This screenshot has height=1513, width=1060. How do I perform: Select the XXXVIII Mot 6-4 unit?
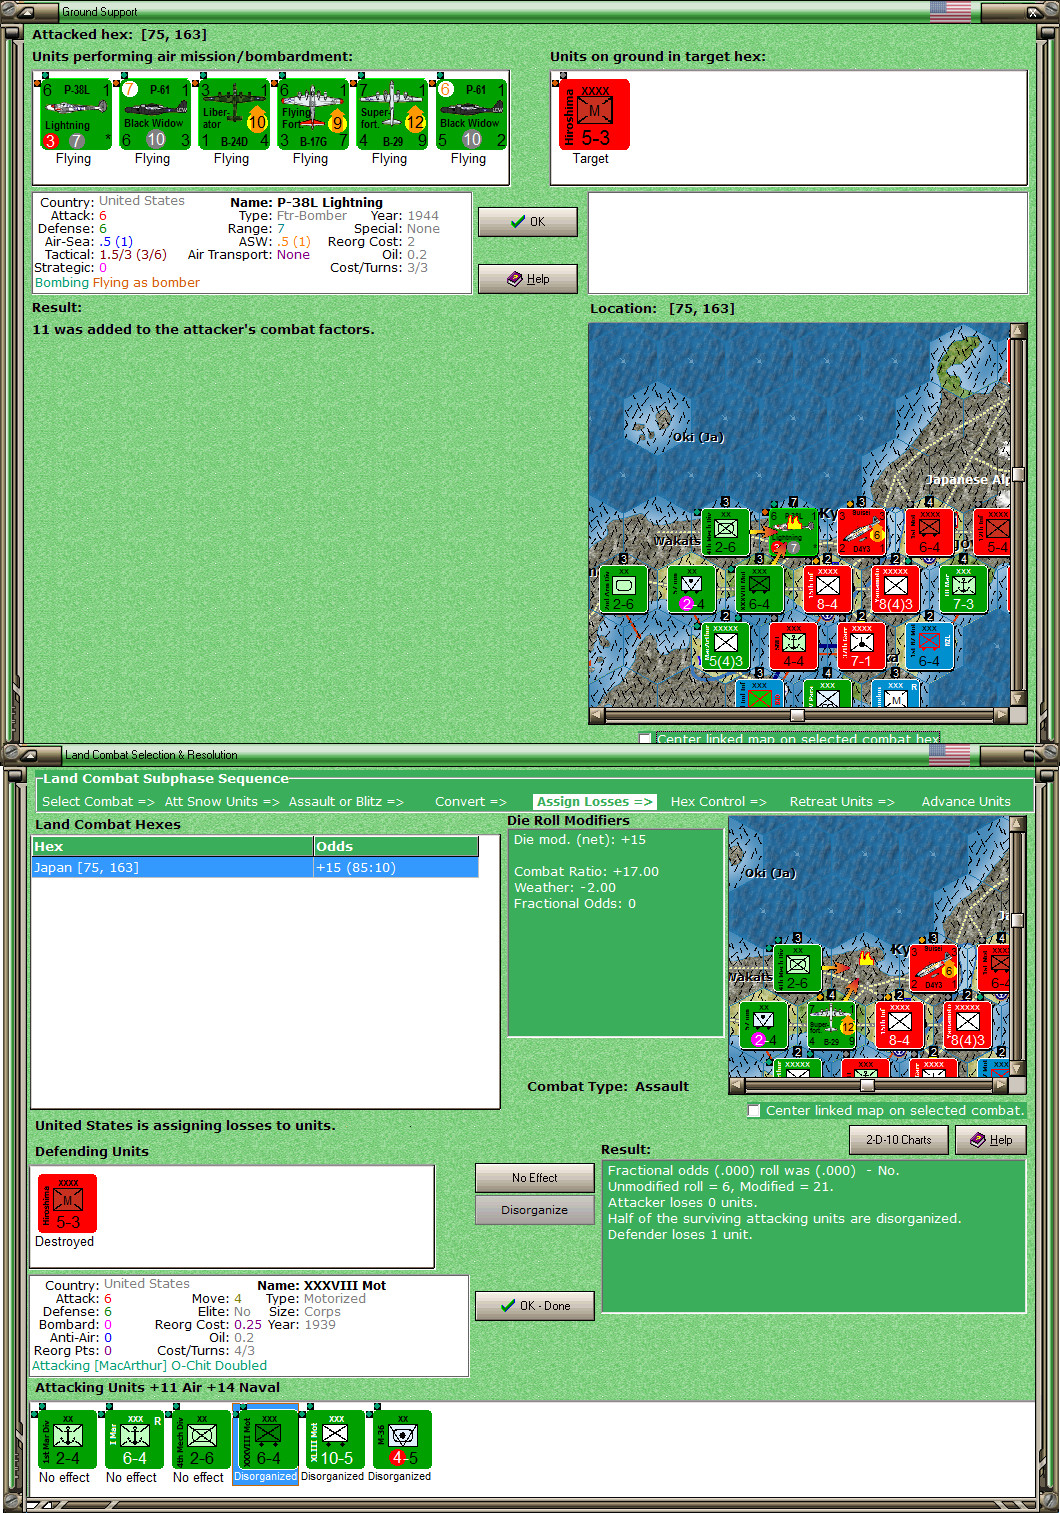click(x=268, y=1439)
